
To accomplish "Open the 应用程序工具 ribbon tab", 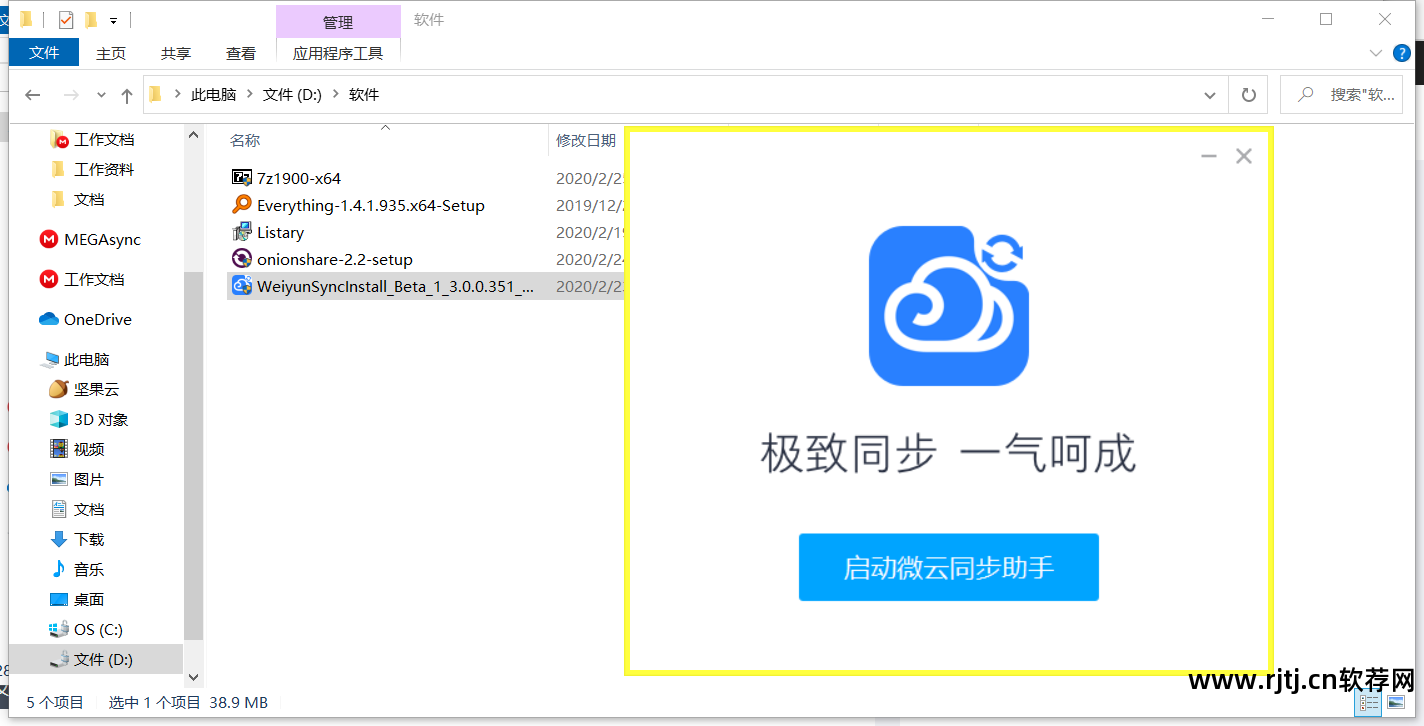I will (338, 53).
